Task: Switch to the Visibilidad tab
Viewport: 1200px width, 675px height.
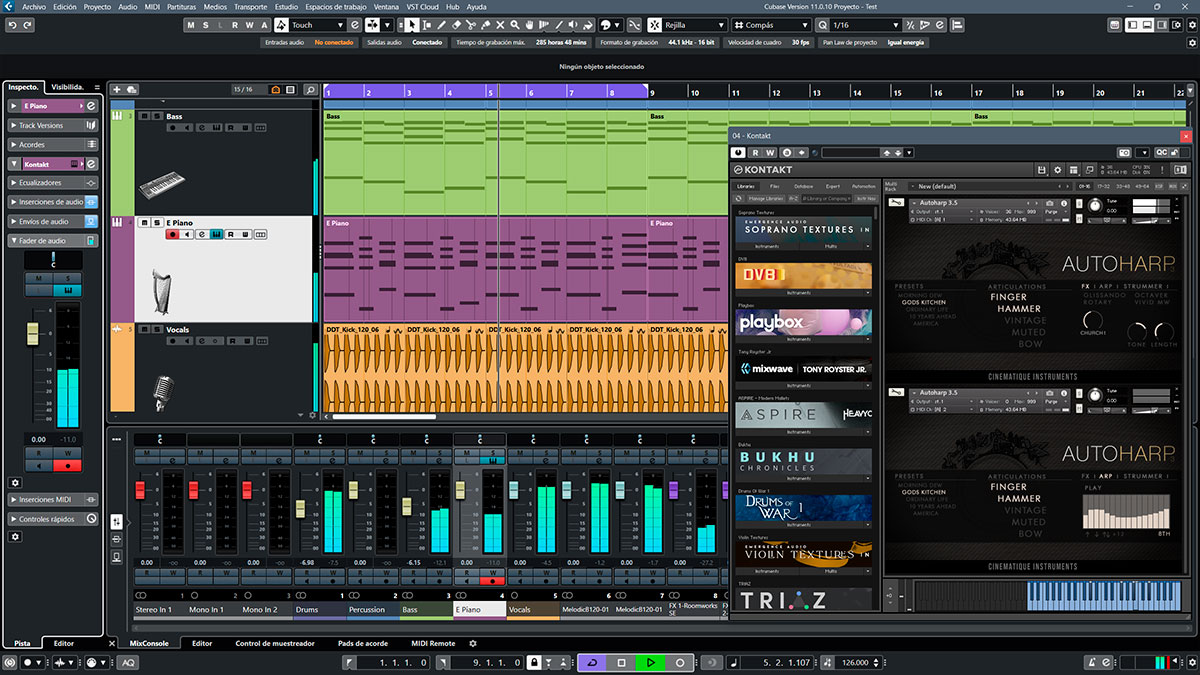Action: pyautogui.click(x=68, y=87)
